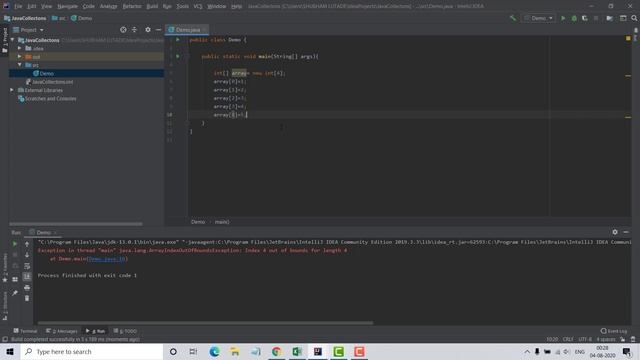Image resolution: width=640 pixels, height=360 pixels.
Task: Start debugging with the green bug icon
Action: pos(574,18)
